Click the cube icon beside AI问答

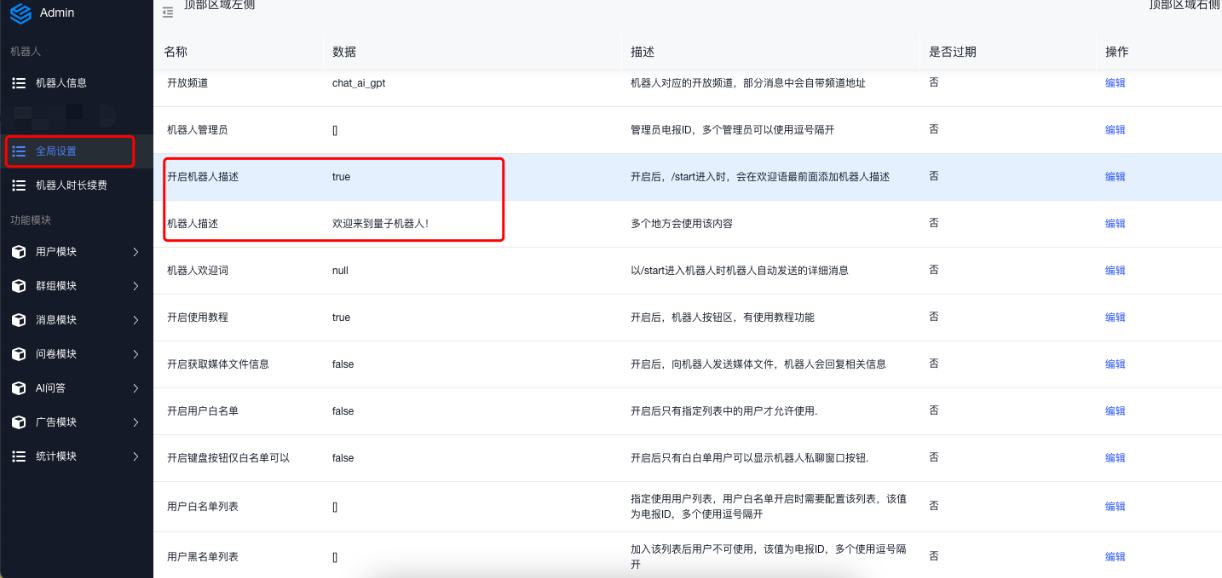click(x=18, y=388)
